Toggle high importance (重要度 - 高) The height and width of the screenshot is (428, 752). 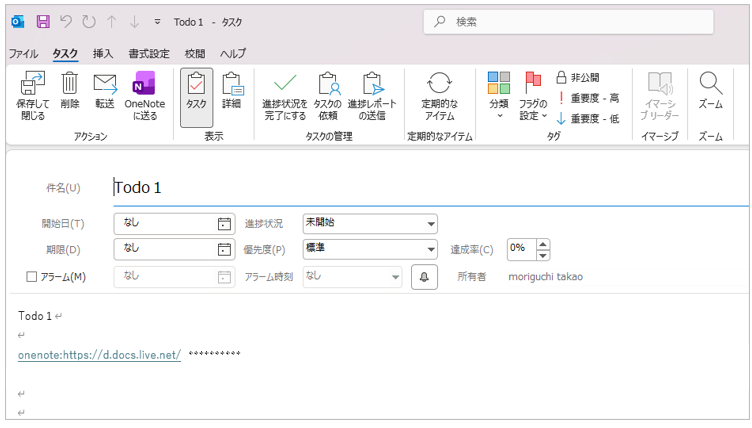(588, 98)
